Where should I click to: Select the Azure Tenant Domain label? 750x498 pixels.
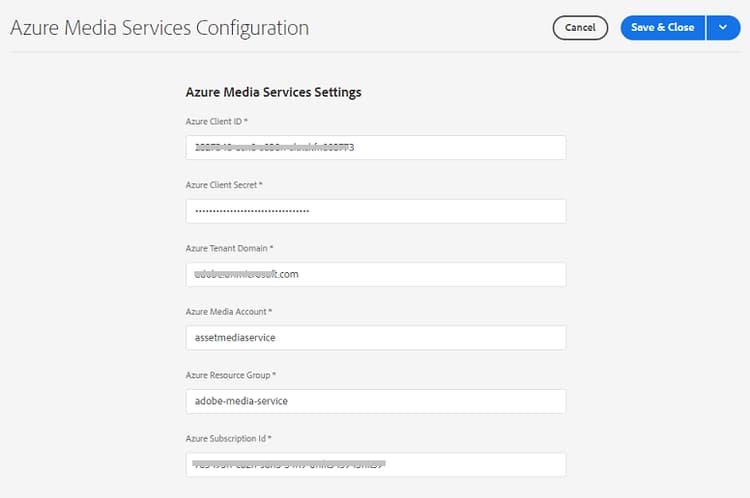coord(229,248)
